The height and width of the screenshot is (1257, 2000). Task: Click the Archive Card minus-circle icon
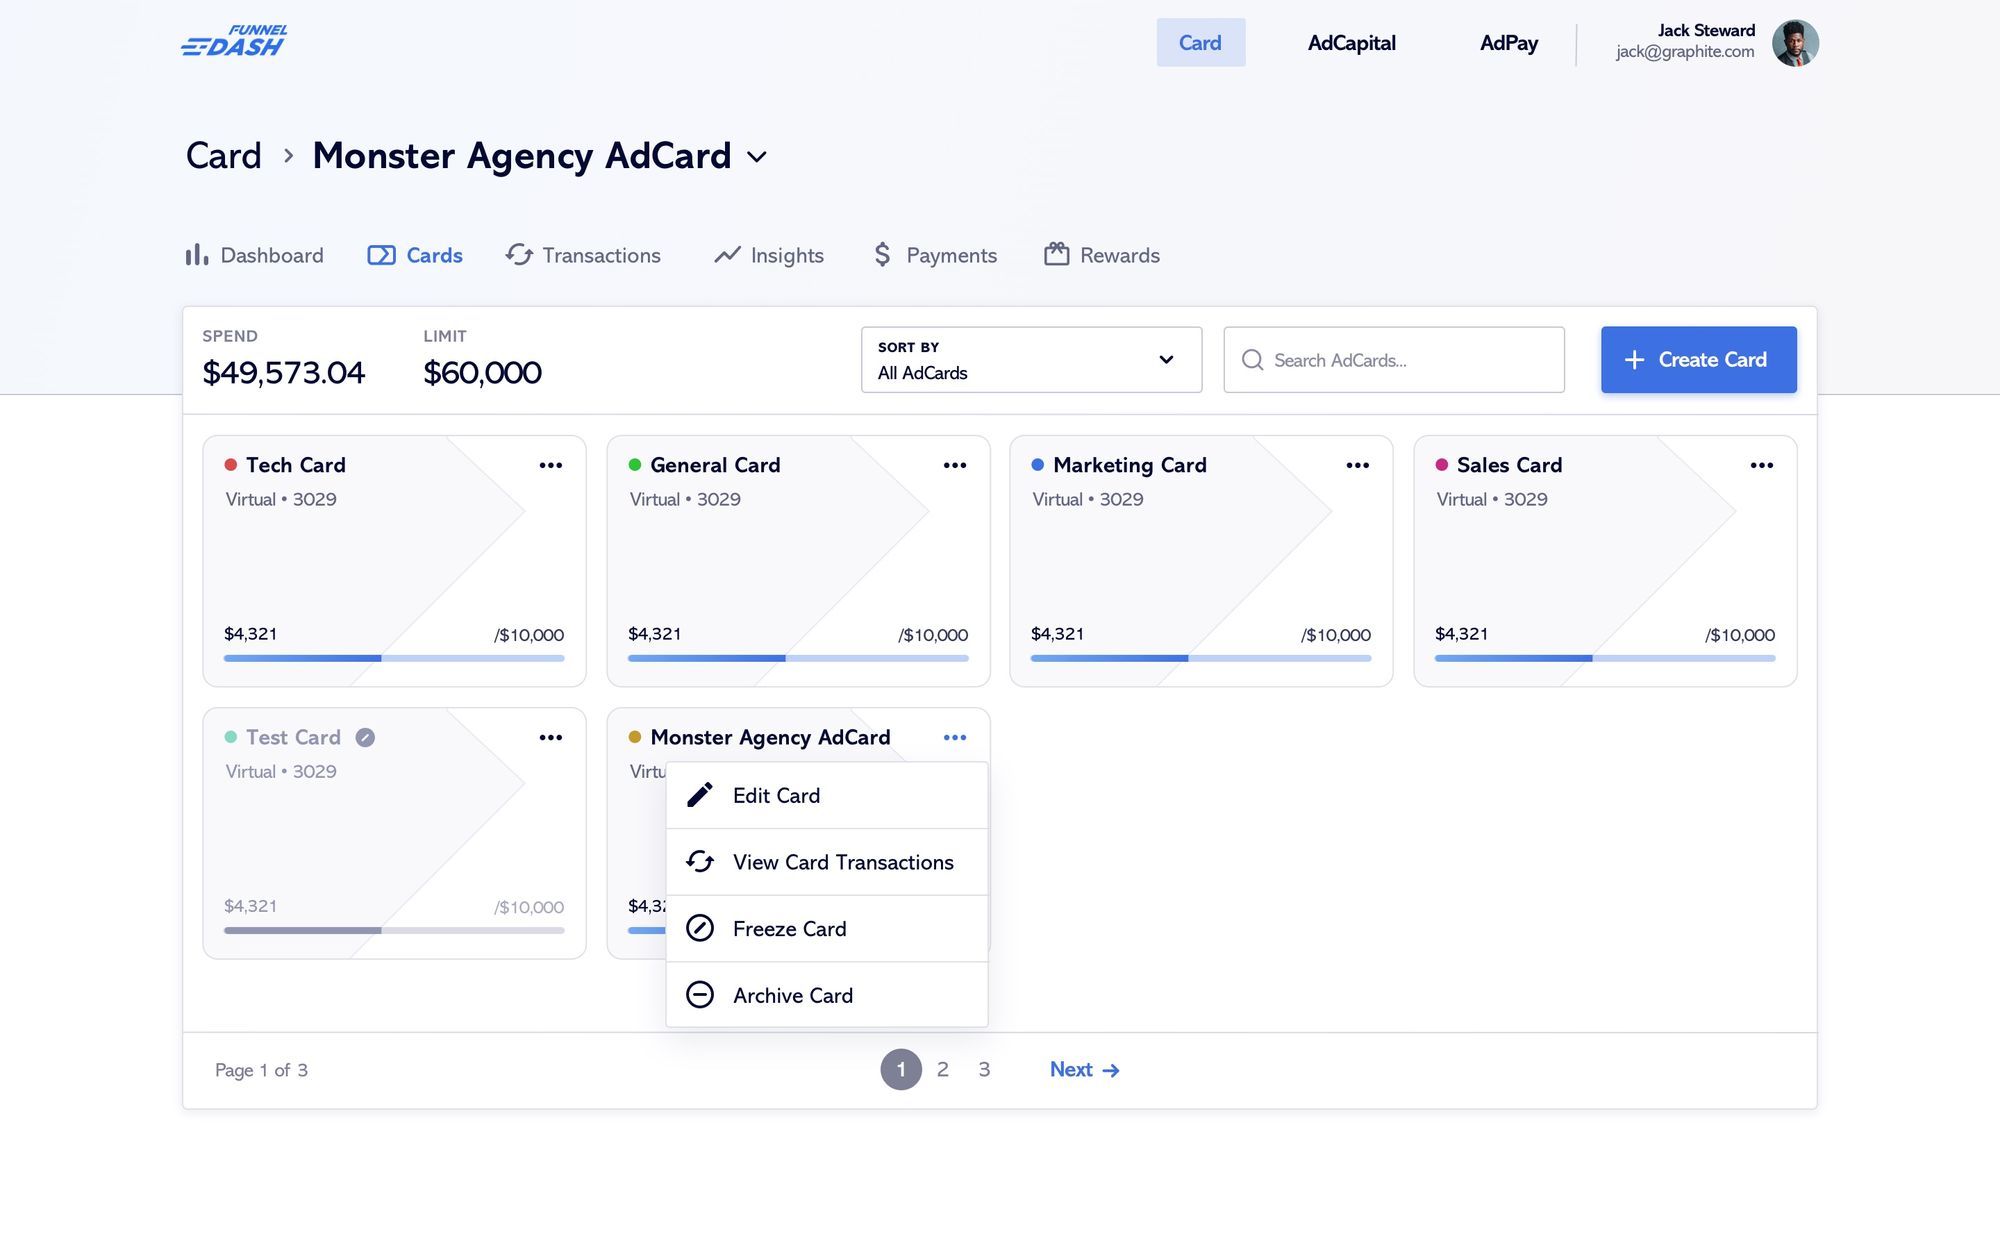coord(700,995)
